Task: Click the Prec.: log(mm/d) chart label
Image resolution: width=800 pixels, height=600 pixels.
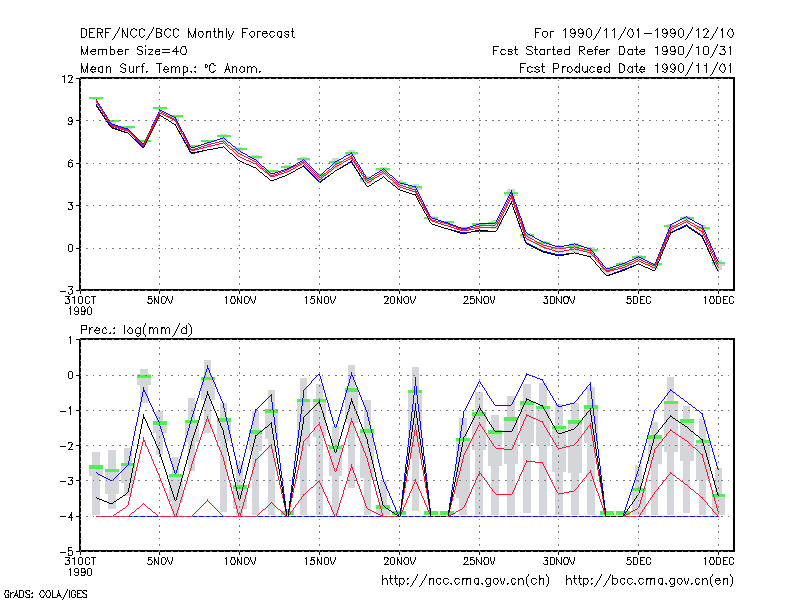Action: click(x=136, y=330)
